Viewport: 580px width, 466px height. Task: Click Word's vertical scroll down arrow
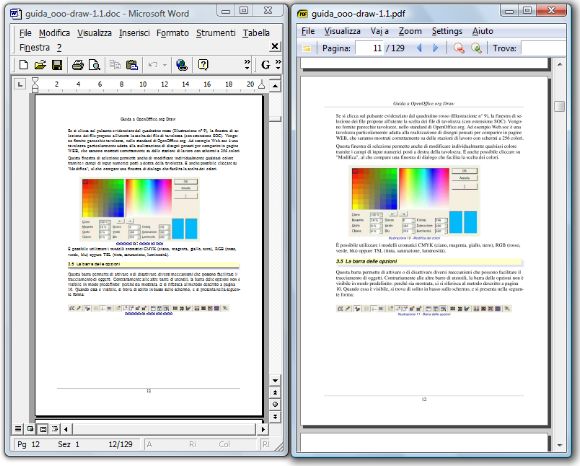click(x=275, y=380)
